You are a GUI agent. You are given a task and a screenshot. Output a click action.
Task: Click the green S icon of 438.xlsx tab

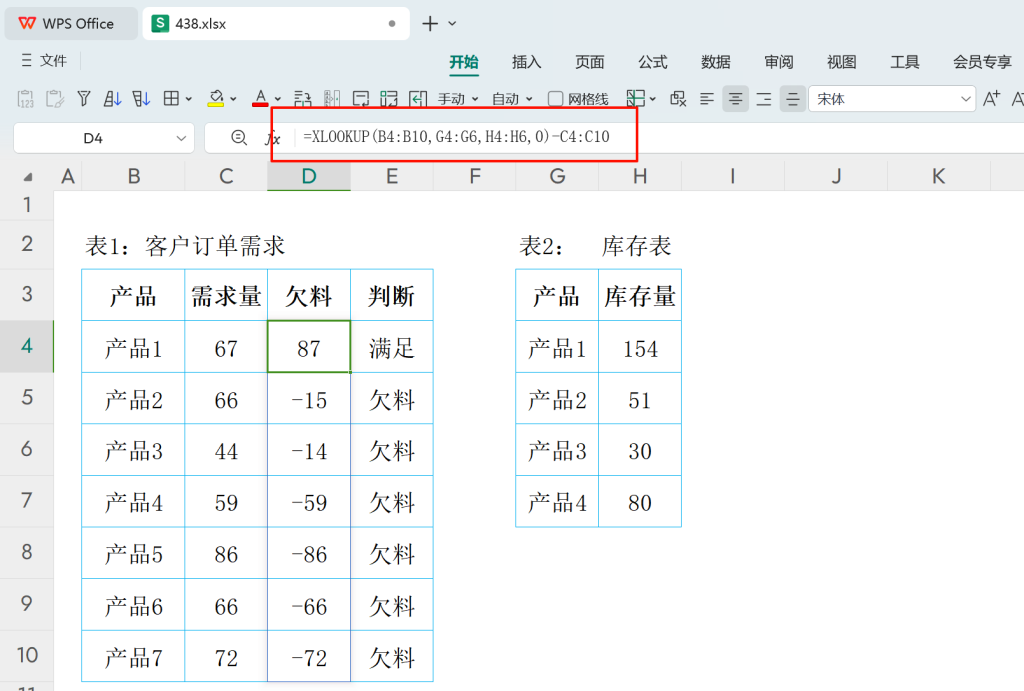tap(160, 24)
